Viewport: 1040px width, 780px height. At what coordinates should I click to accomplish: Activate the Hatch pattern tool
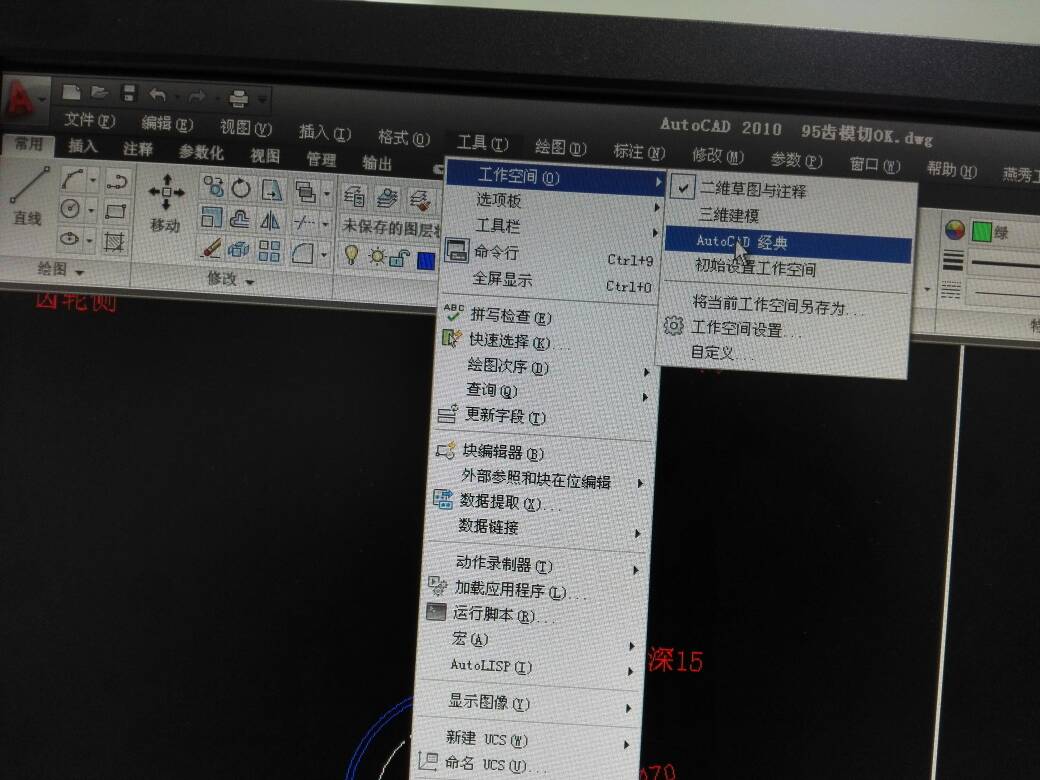coord(114,241)
